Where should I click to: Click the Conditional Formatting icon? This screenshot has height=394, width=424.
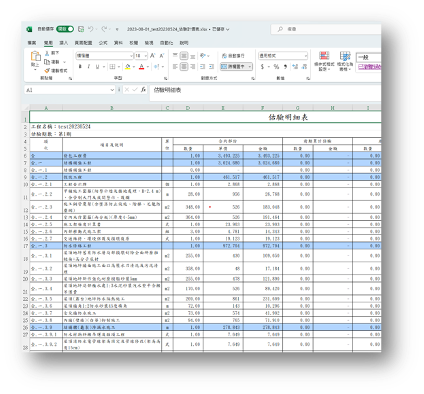(x=324, y=56)
